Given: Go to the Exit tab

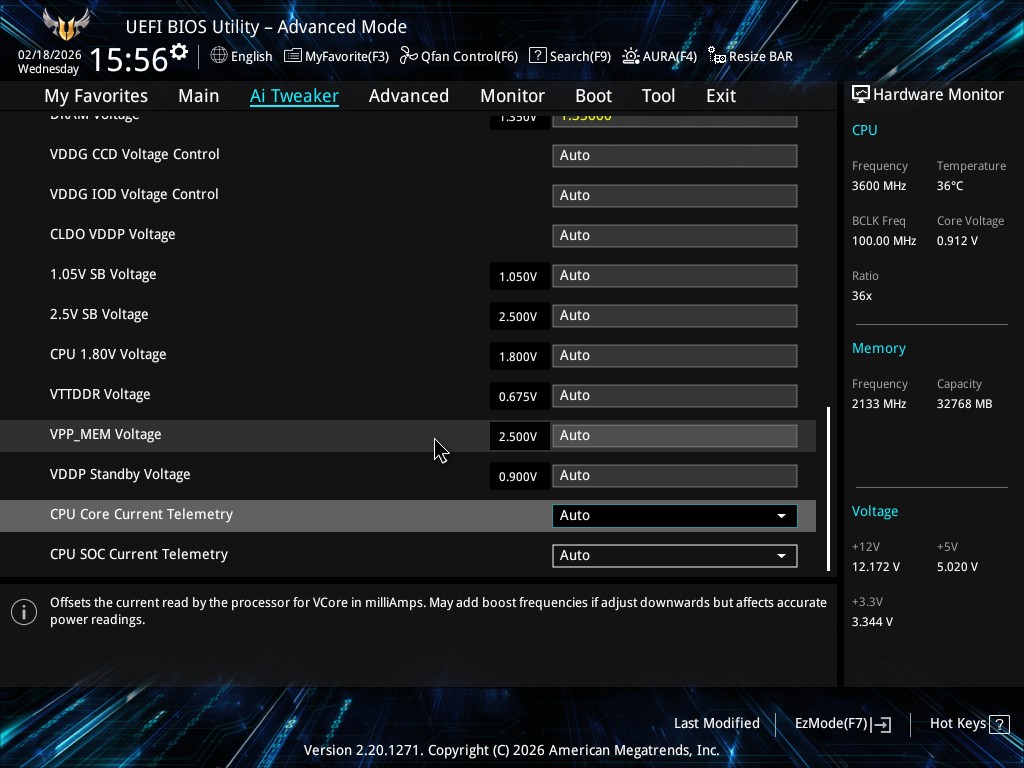Looking at the screenshot, I should pos(721,96).
